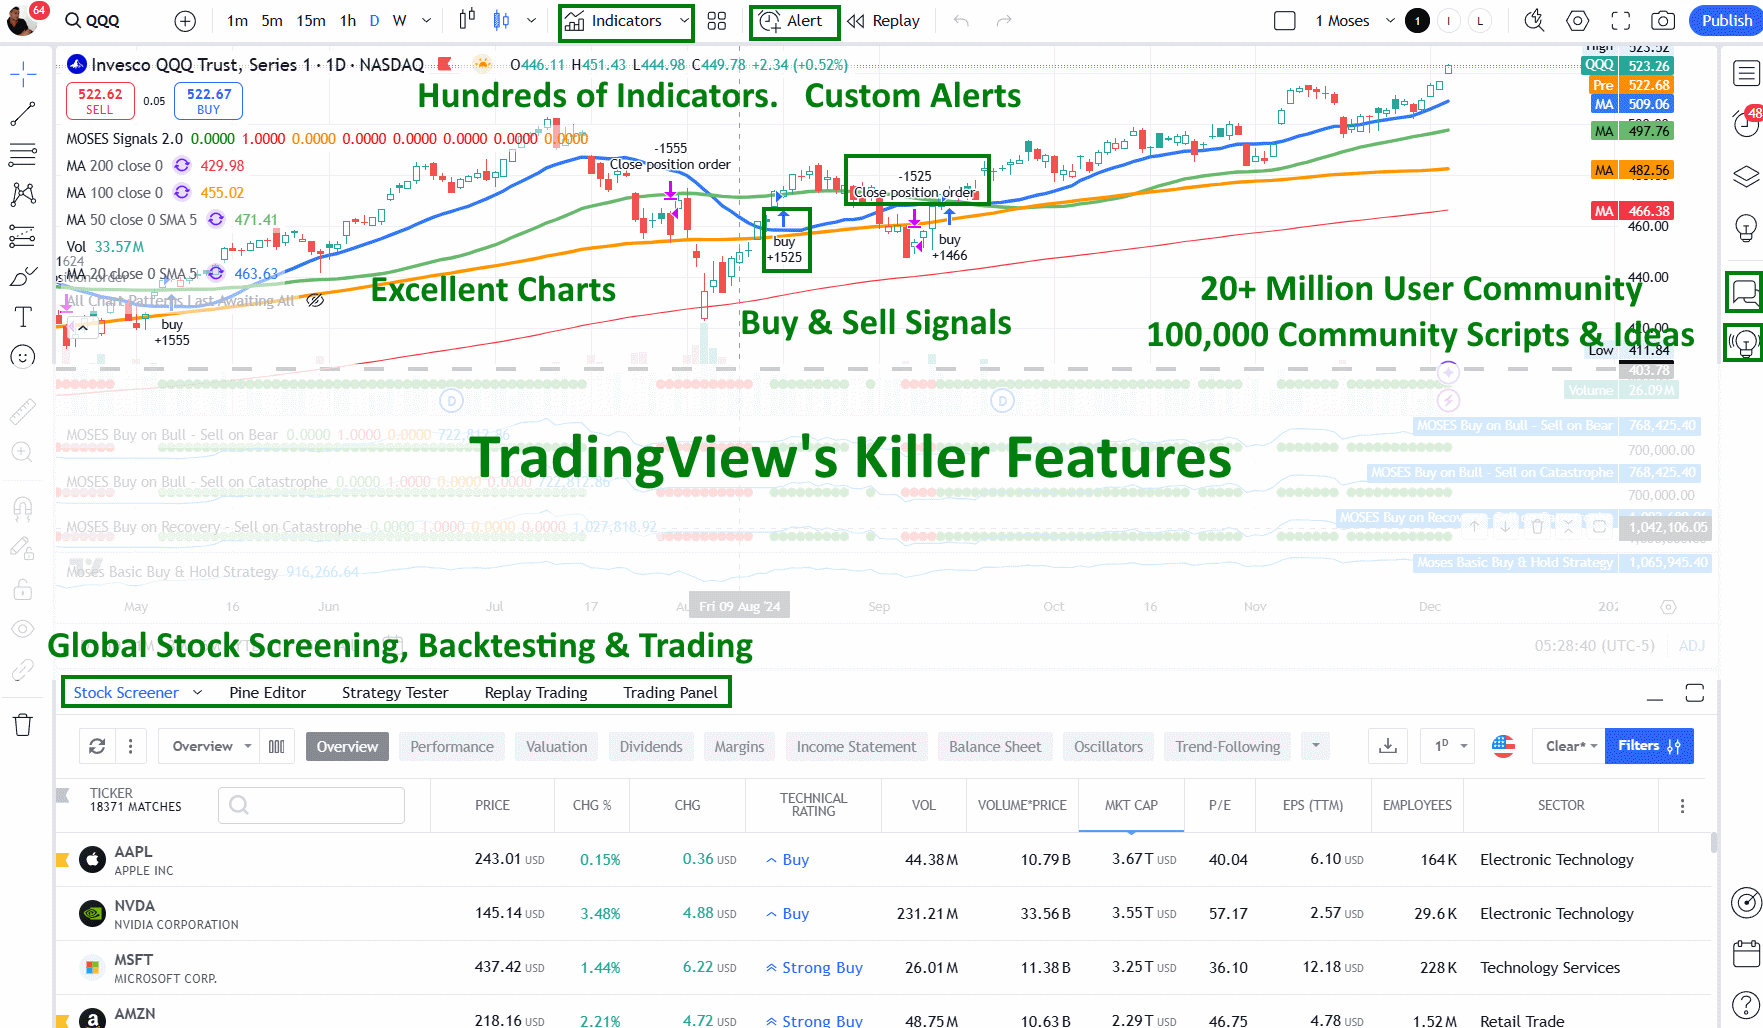
Task: Open the emoji icons tool
Action: [23, 357]
